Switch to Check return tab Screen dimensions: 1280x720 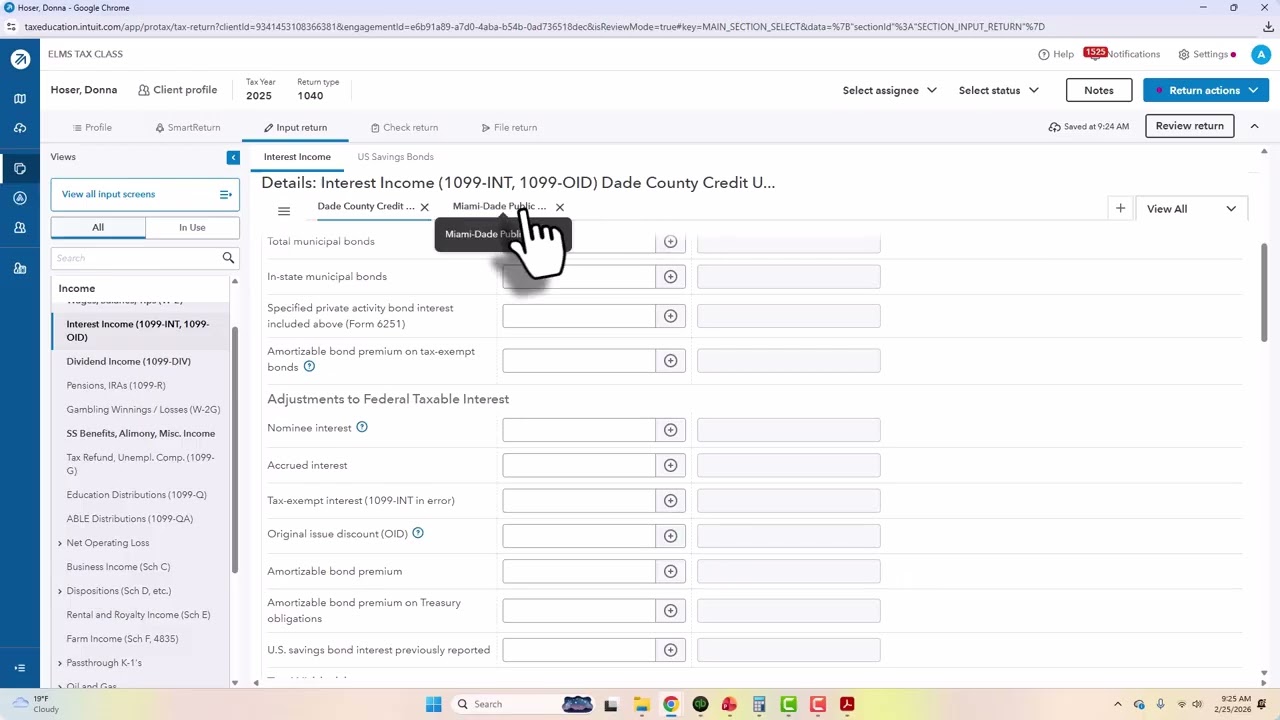(x=404, y=127)
